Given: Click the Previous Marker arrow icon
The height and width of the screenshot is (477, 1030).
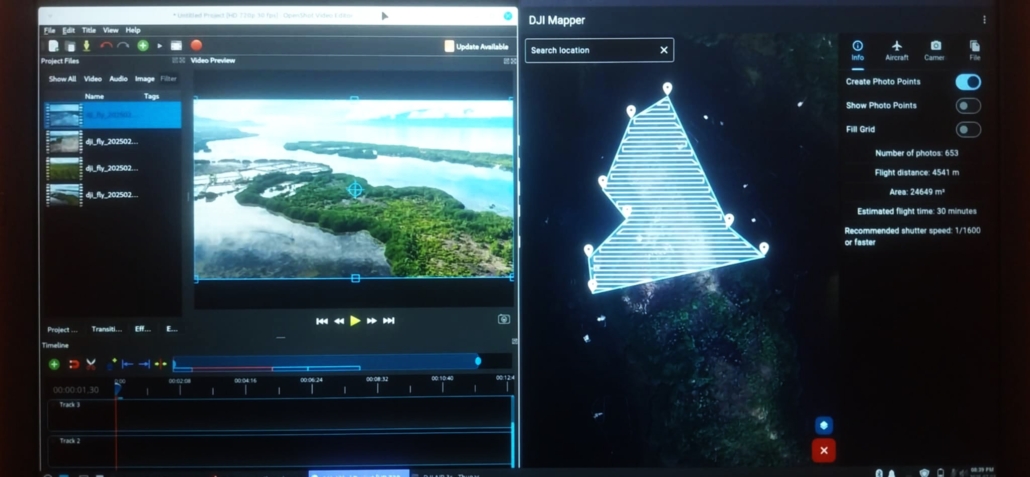Looking at the screenshot, I should [x=127, y=364].
